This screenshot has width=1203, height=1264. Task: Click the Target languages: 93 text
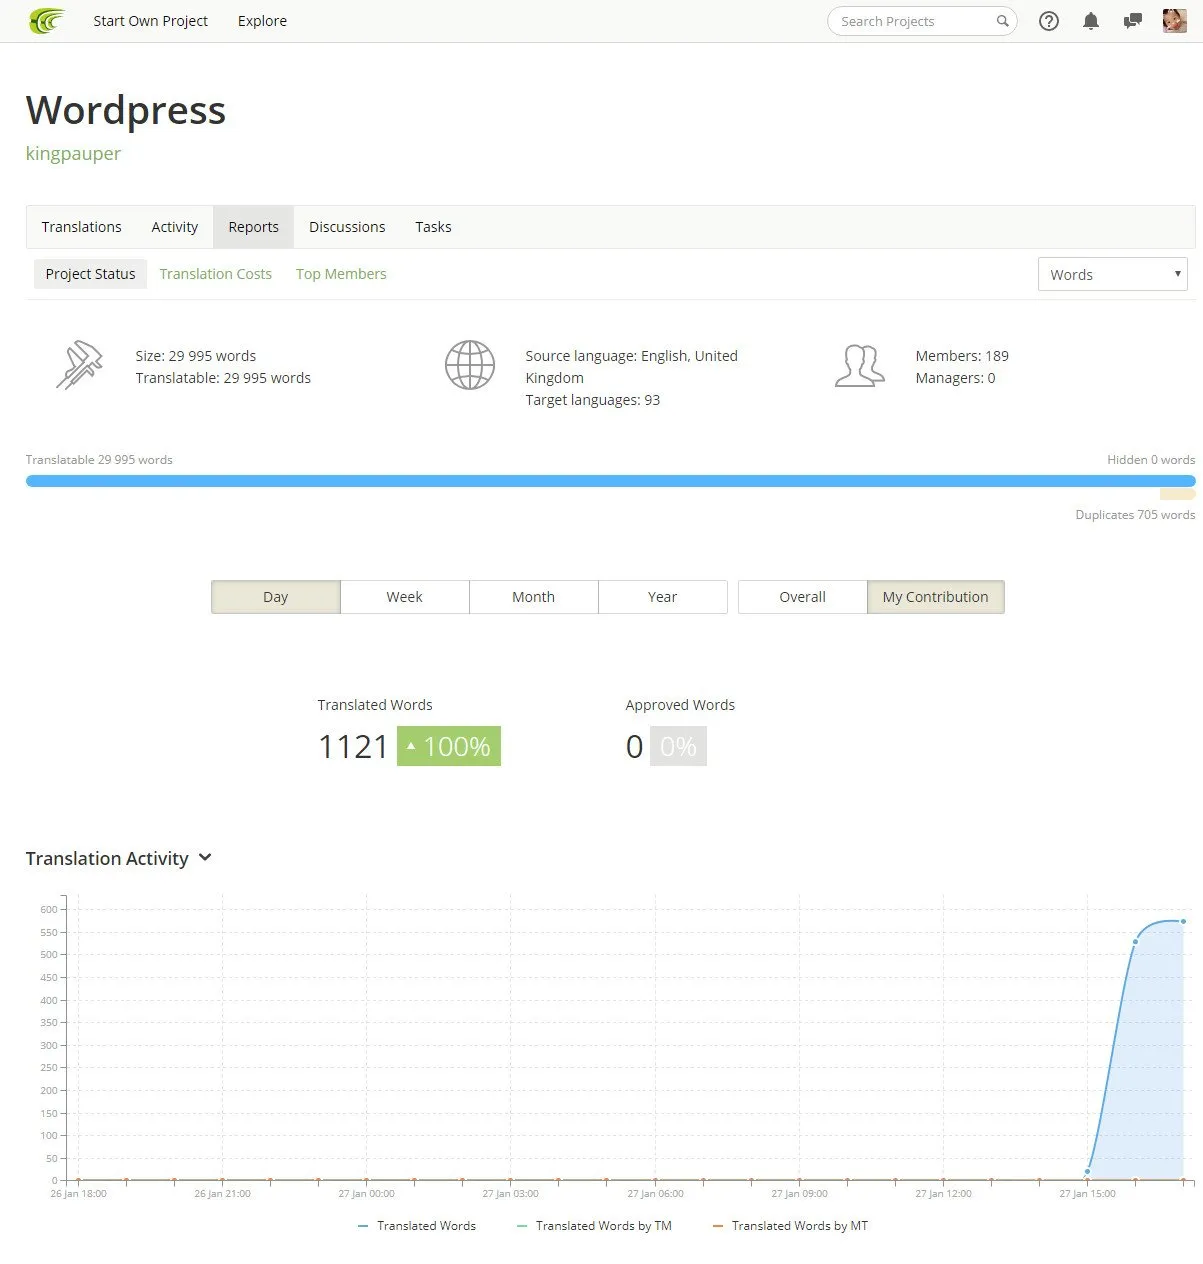593,400
